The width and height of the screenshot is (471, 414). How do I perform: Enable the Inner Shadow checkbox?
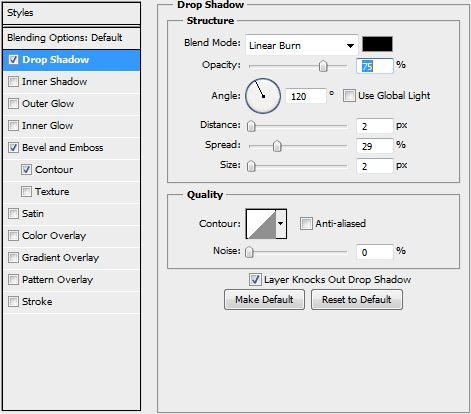click(13, 81)
